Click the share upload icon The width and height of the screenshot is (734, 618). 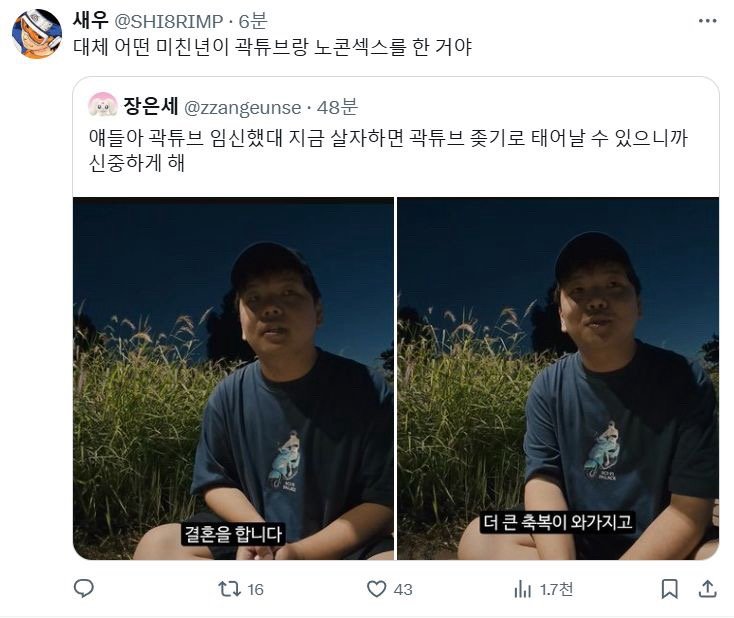(707, 589)
